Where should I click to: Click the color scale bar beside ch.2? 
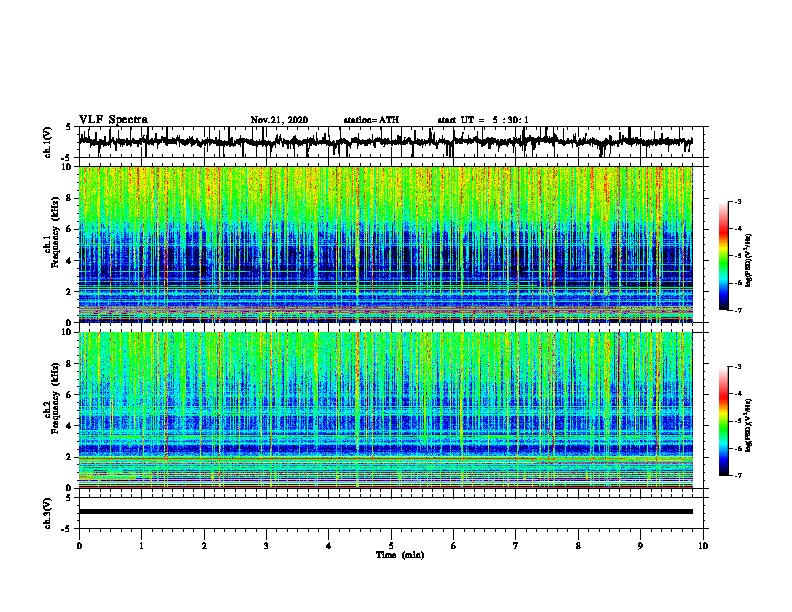point(723,421)
